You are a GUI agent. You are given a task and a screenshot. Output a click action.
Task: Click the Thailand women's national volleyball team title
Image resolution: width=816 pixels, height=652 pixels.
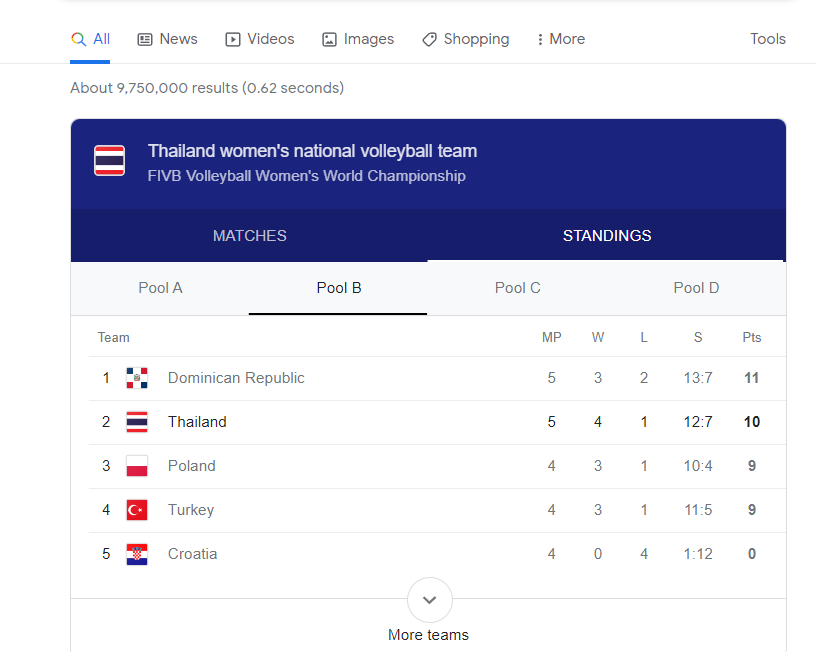(x=312, y=151)
